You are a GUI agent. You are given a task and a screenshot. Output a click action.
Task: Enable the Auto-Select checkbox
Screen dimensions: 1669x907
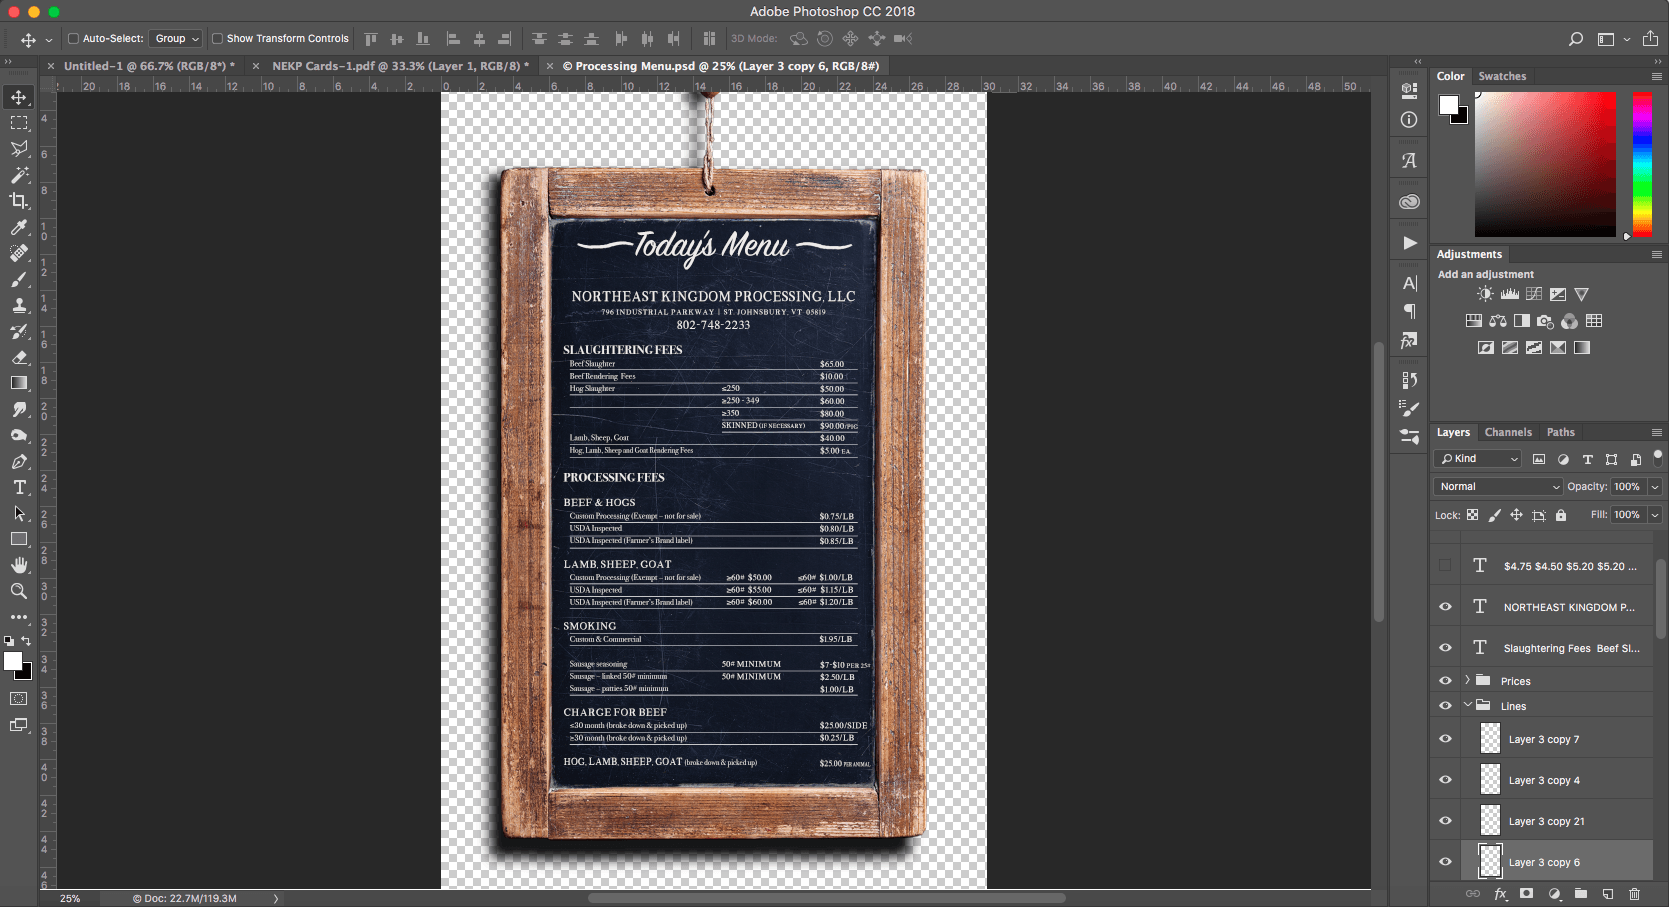tap(73, 39)
